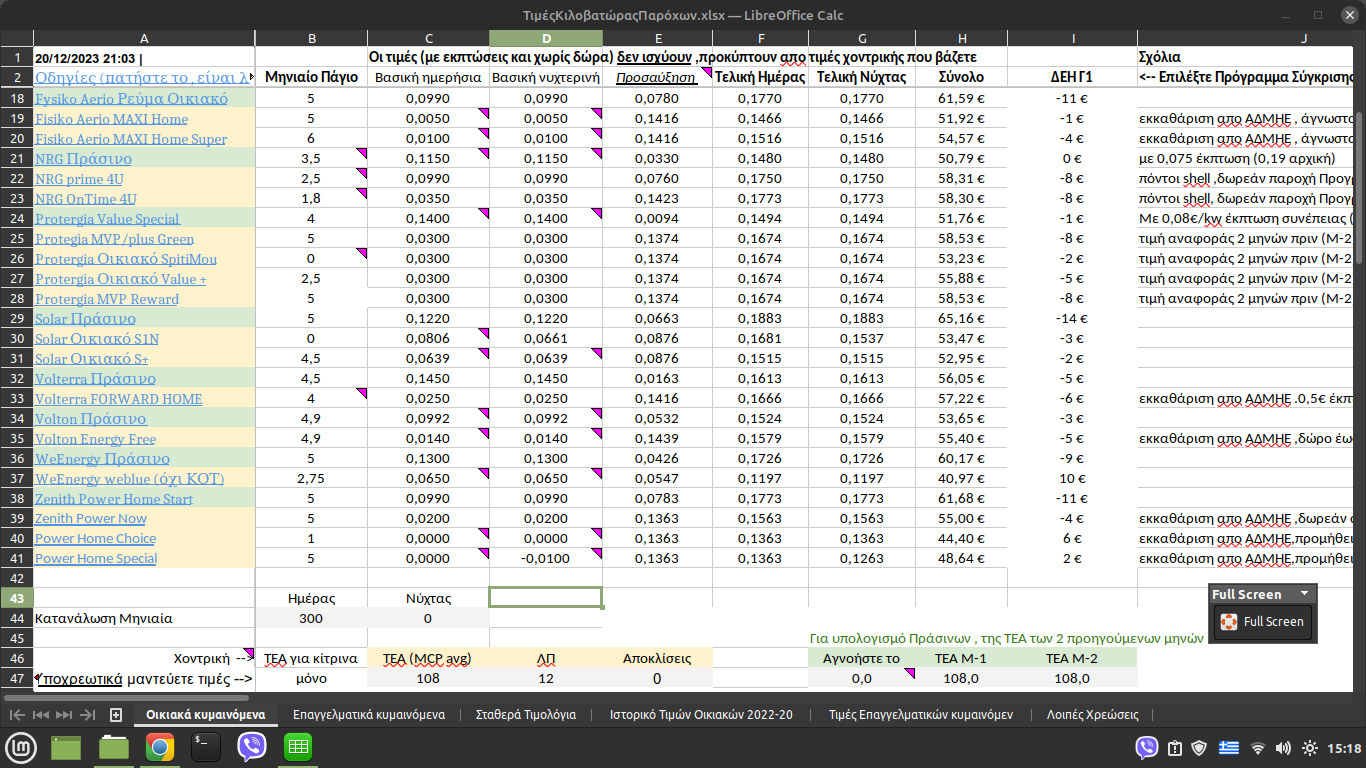Click the next sheet navigation arrow
This screenshot has width=1366, height=768.
[63, 715]
